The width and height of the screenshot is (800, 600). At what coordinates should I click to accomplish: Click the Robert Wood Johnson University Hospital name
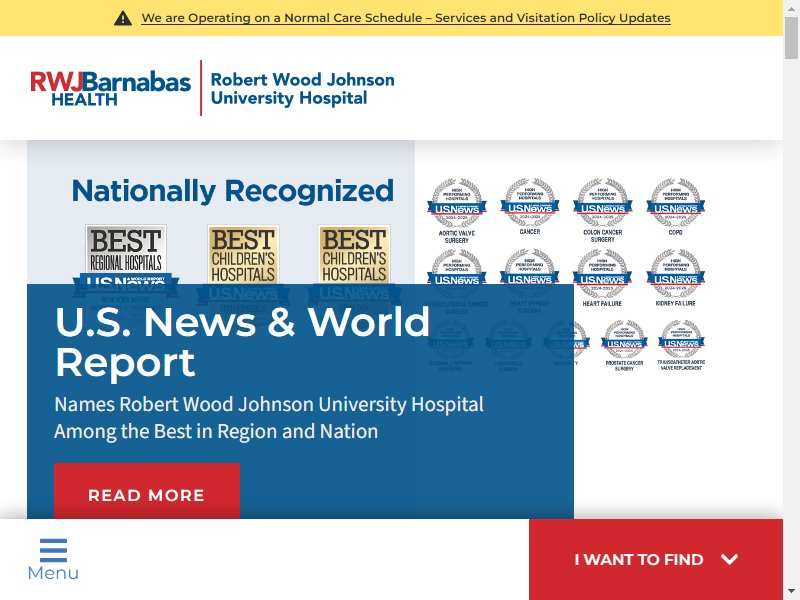(x=302, y=88)
